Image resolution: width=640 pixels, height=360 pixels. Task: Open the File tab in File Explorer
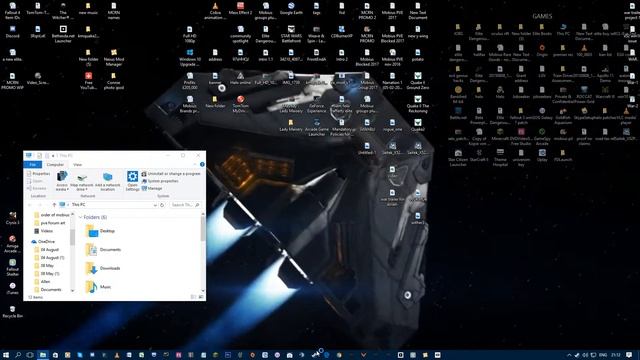pyautogui.click(x=33, y=164)
